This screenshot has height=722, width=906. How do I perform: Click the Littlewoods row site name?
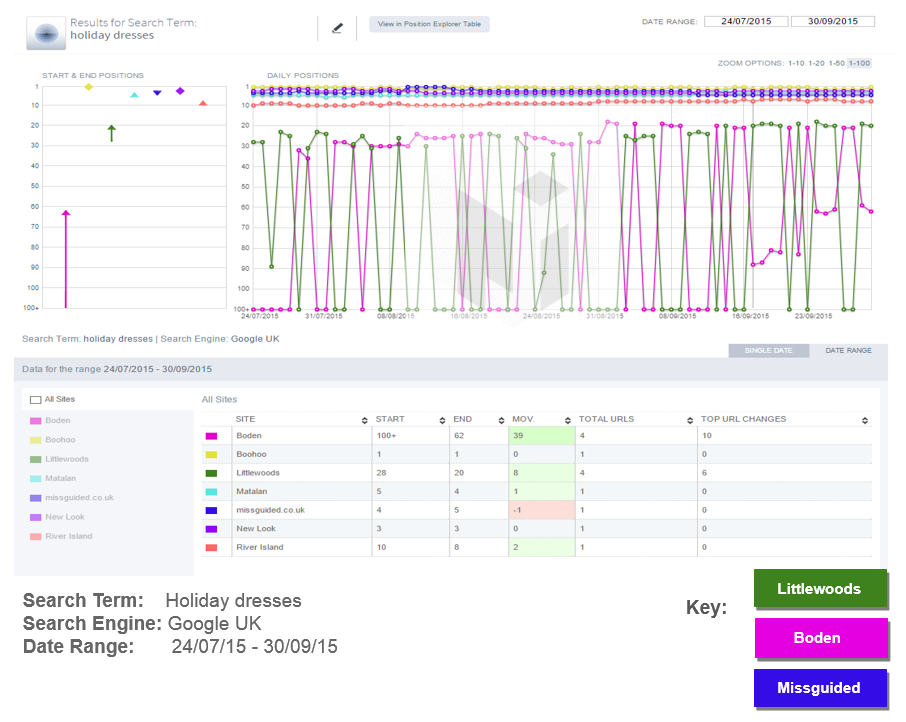click(x=258, y=472)
